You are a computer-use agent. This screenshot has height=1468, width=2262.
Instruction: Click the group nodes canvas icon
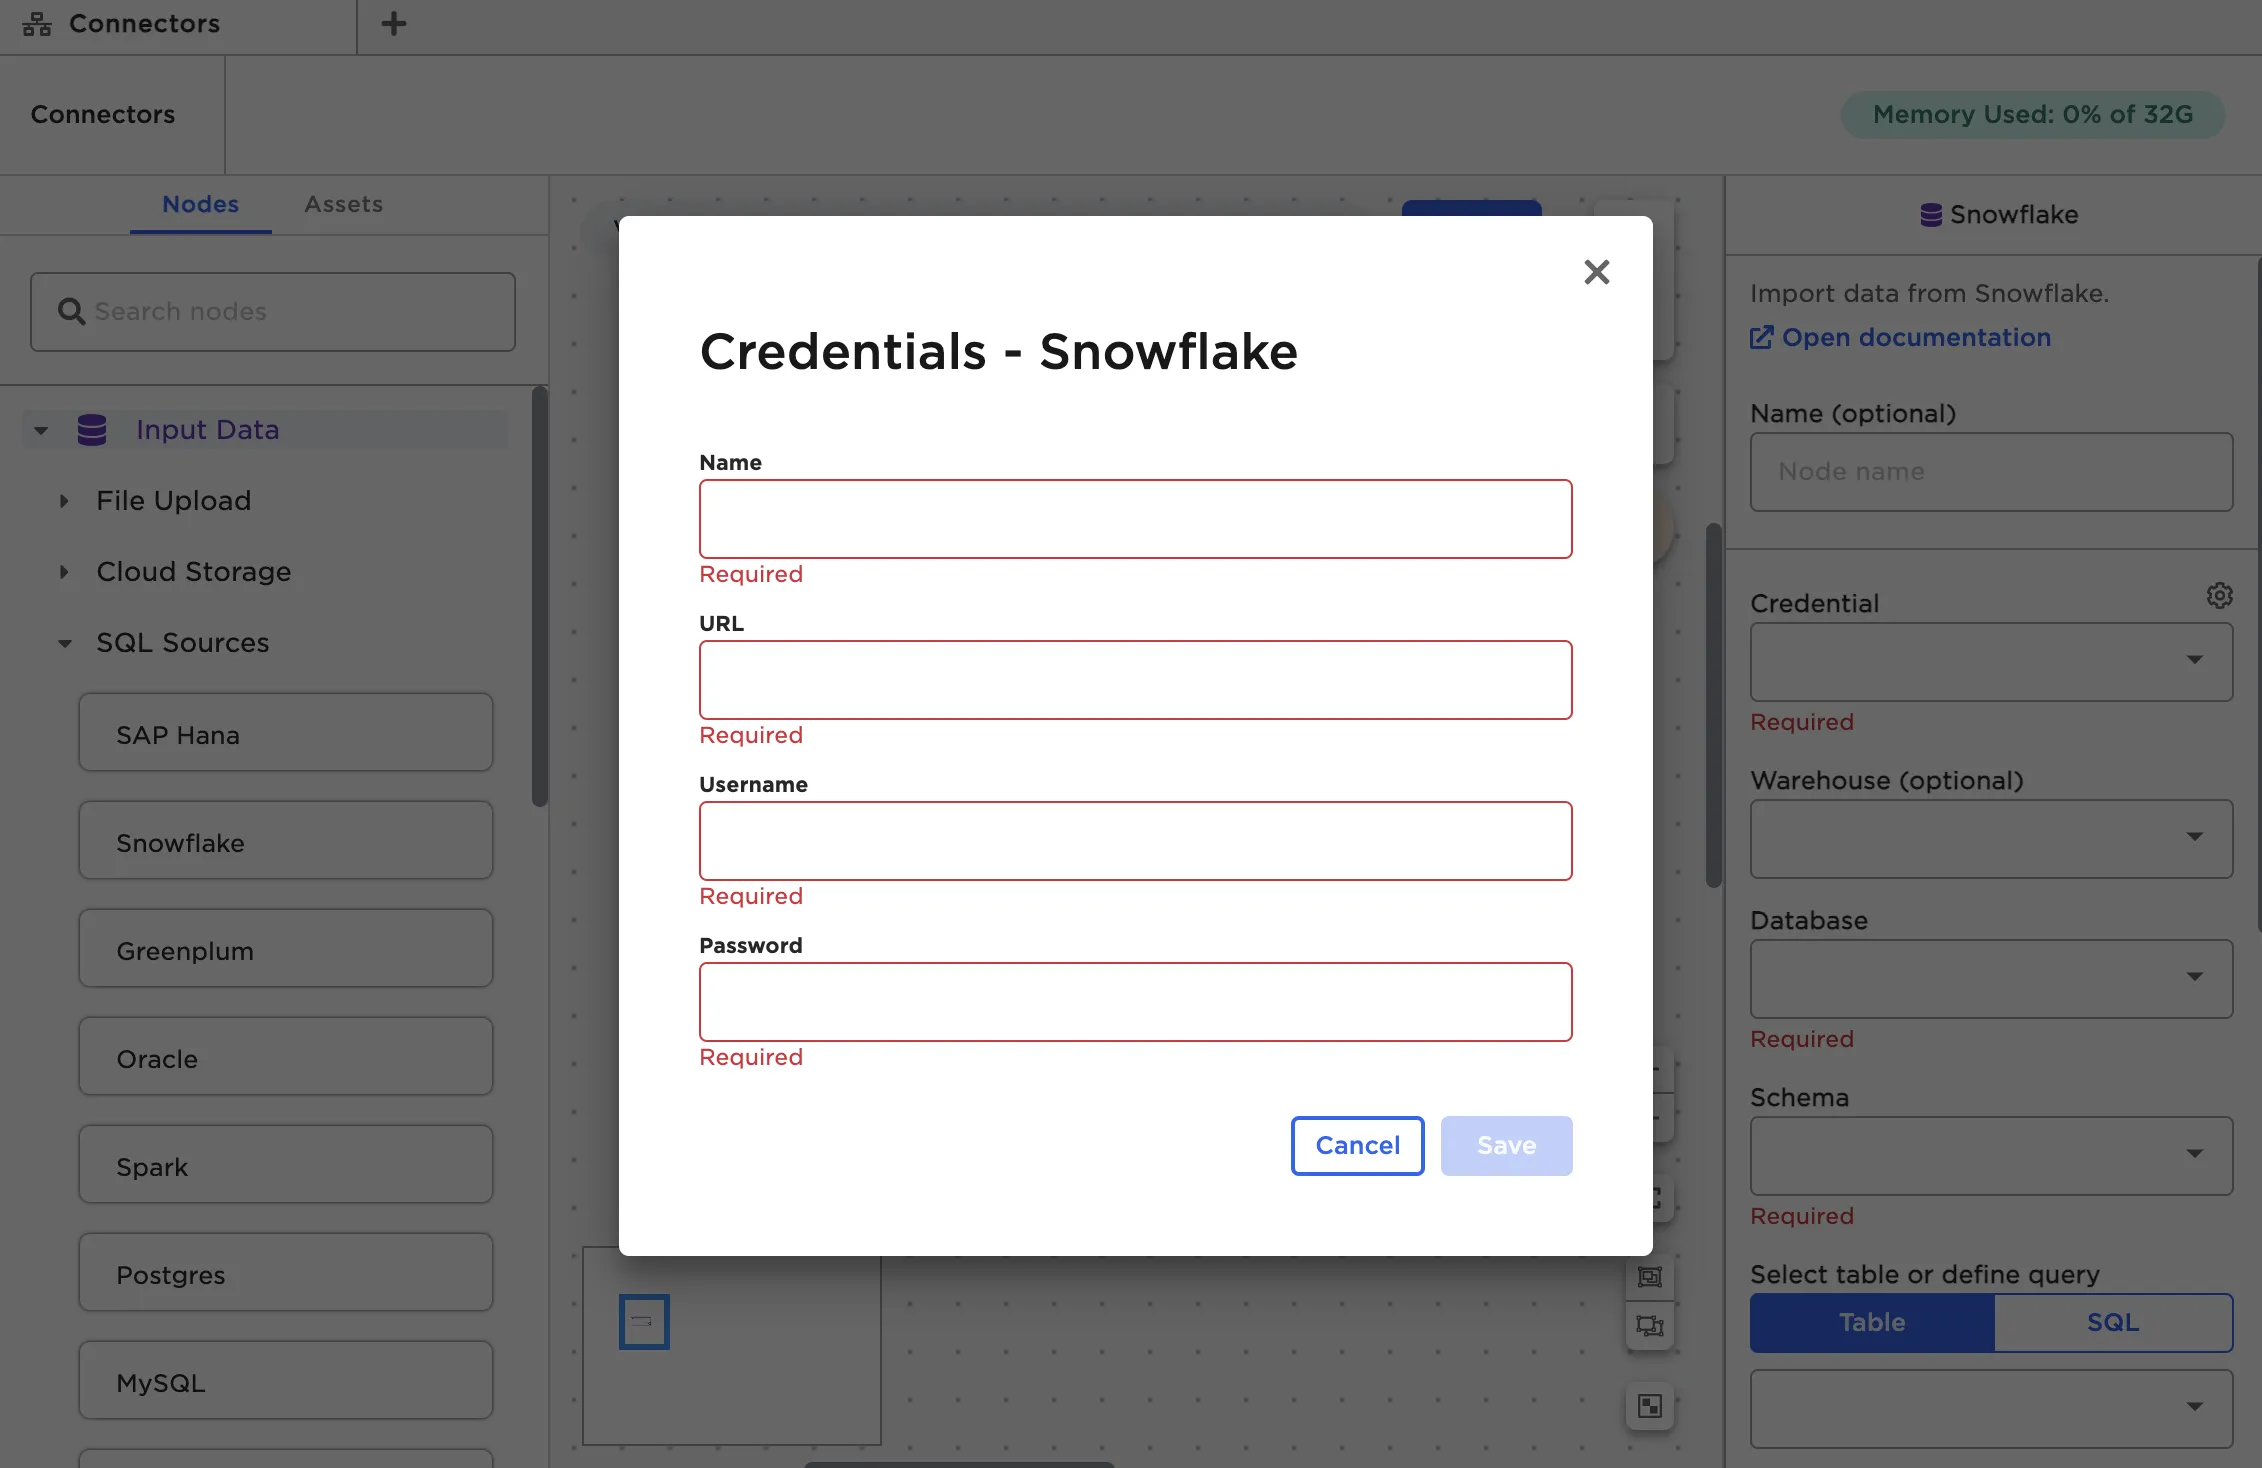point(1649,1277)
